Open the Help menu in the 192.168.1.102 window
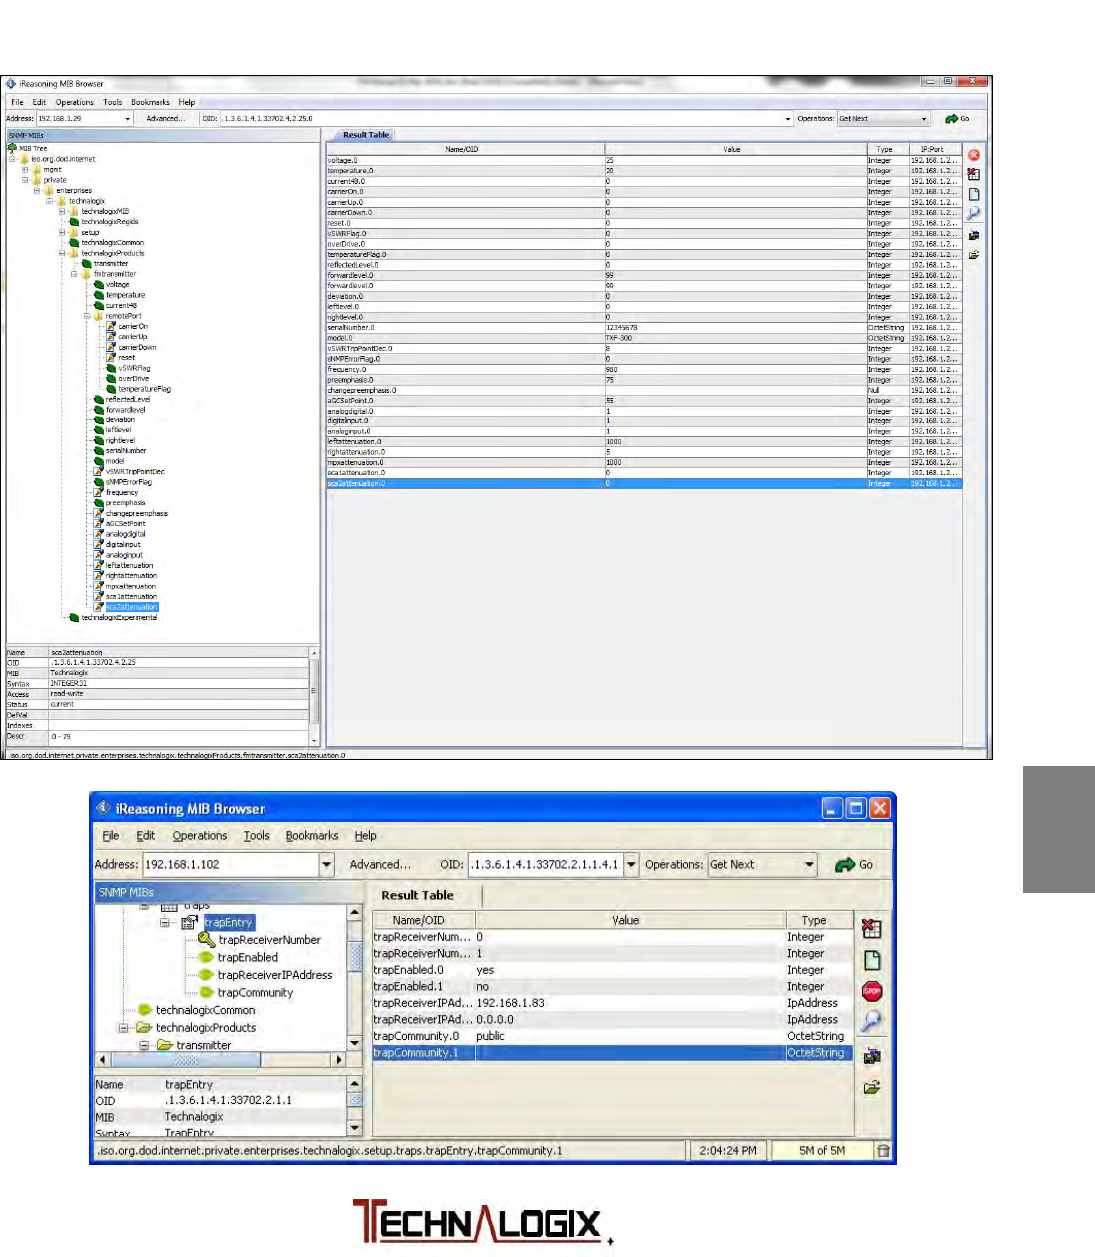The image size is (1095, 1257). 366,836
